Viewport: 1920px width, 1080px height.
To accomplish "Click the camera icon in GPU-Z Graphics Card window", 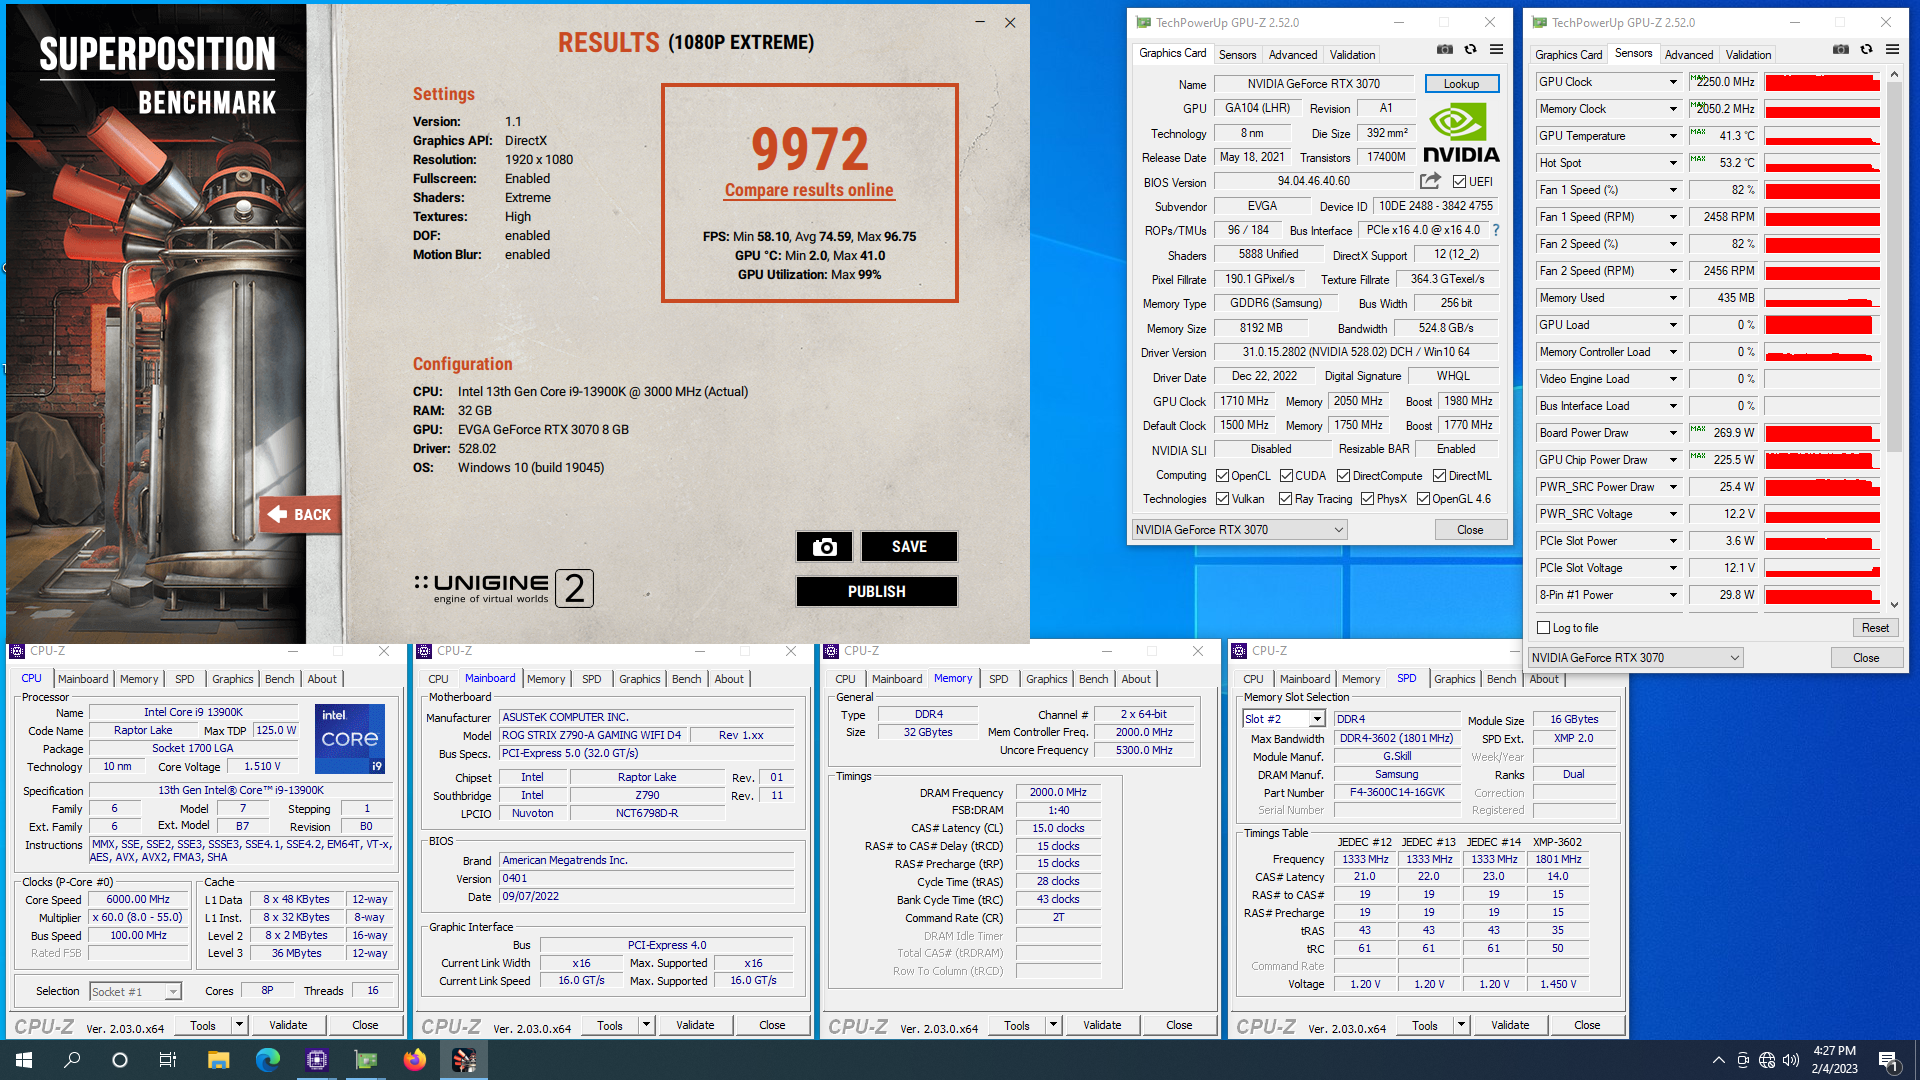I will 1445,49.
